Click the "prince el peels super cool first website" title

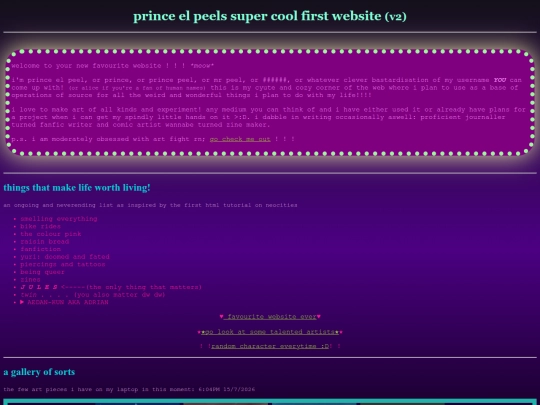(270, 16)
